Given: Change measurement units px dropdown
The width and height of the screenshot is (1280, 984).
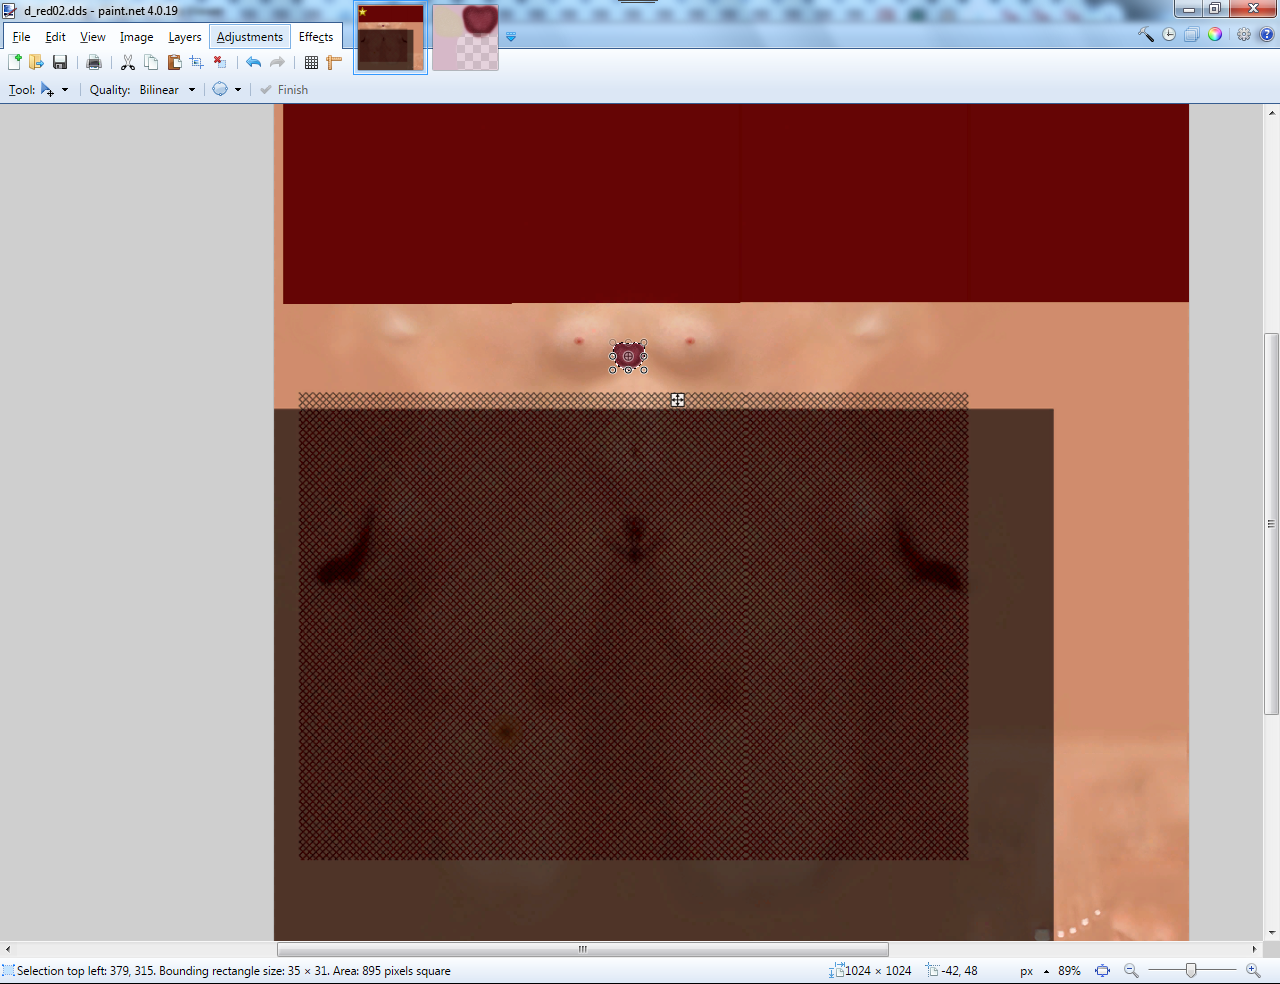Looking at the screenshot, I should point(1035,971).
